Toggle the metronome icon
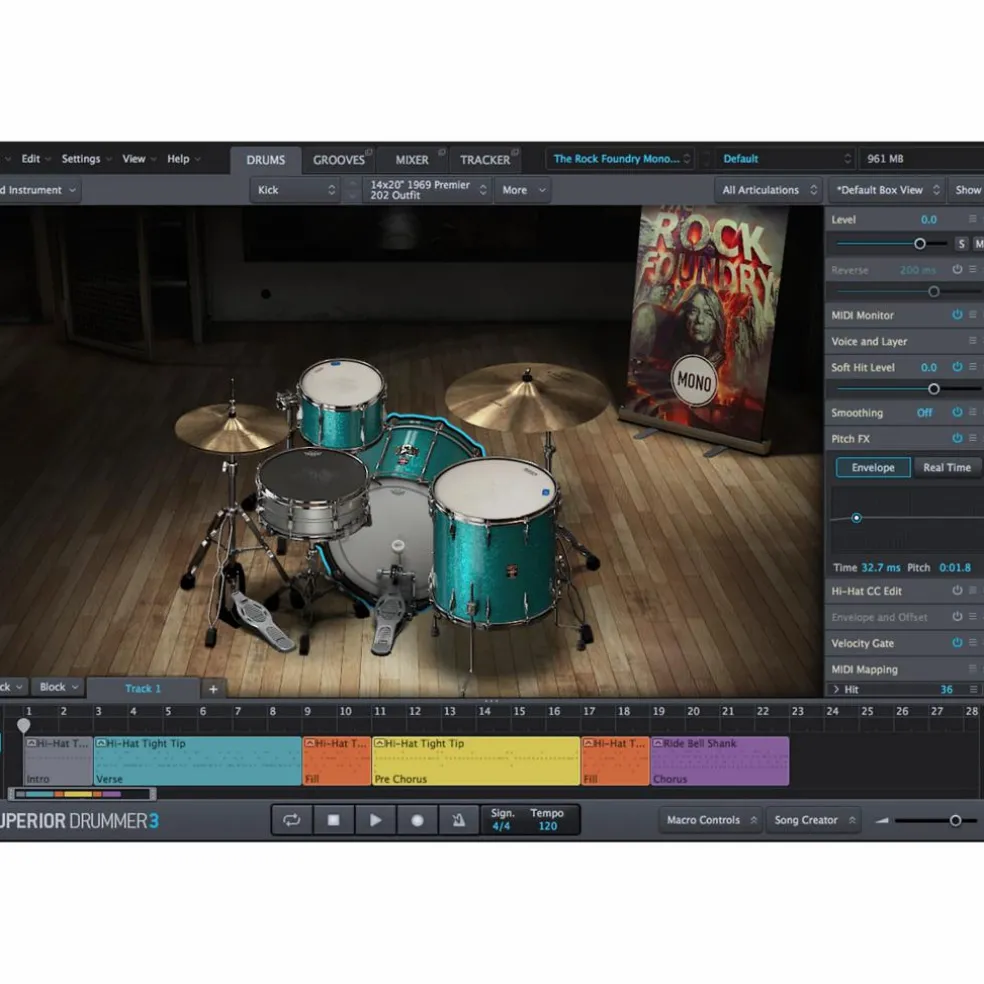The height and width of the screenshot is (984, 984). [459, 820]
